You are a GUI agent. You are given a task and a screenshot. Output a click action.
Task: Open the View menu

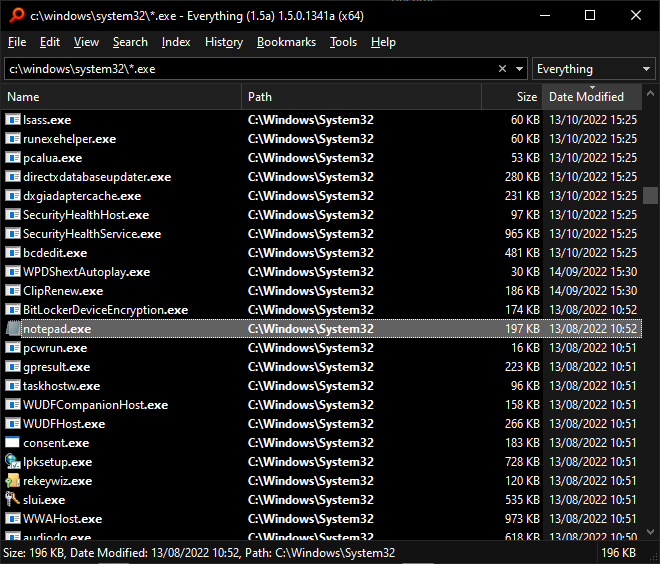(86, 42)
